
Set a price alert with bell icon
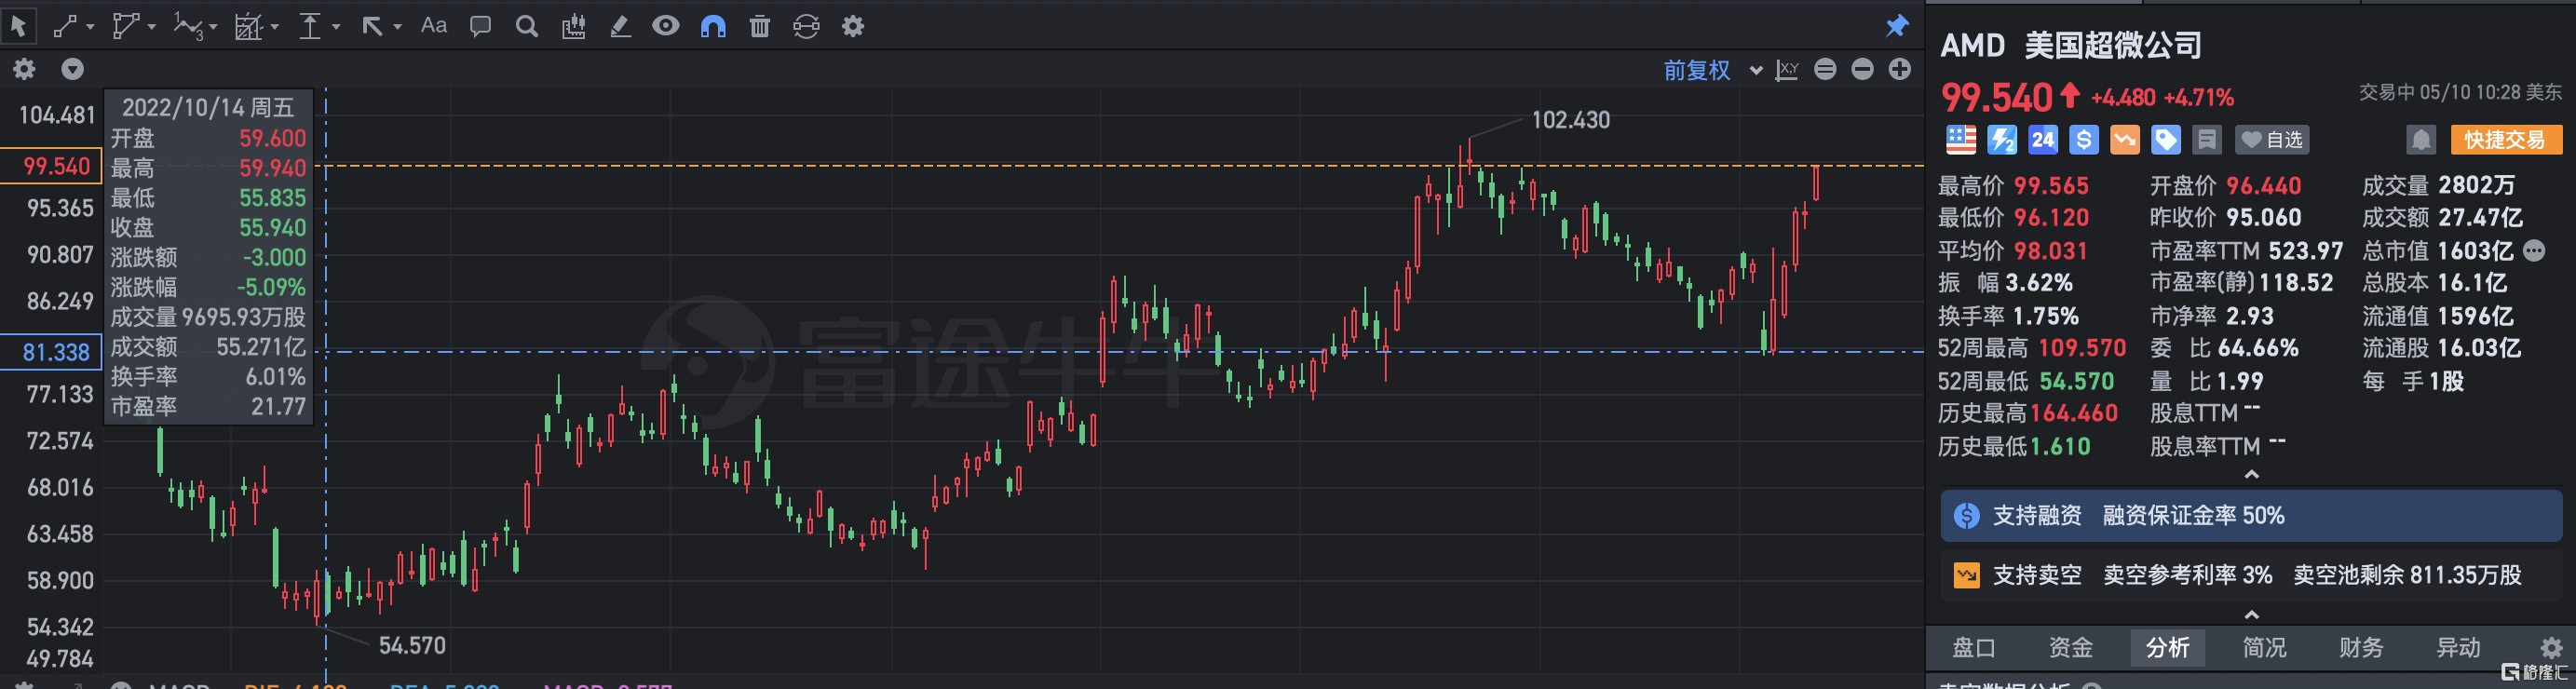point(2421,140)
